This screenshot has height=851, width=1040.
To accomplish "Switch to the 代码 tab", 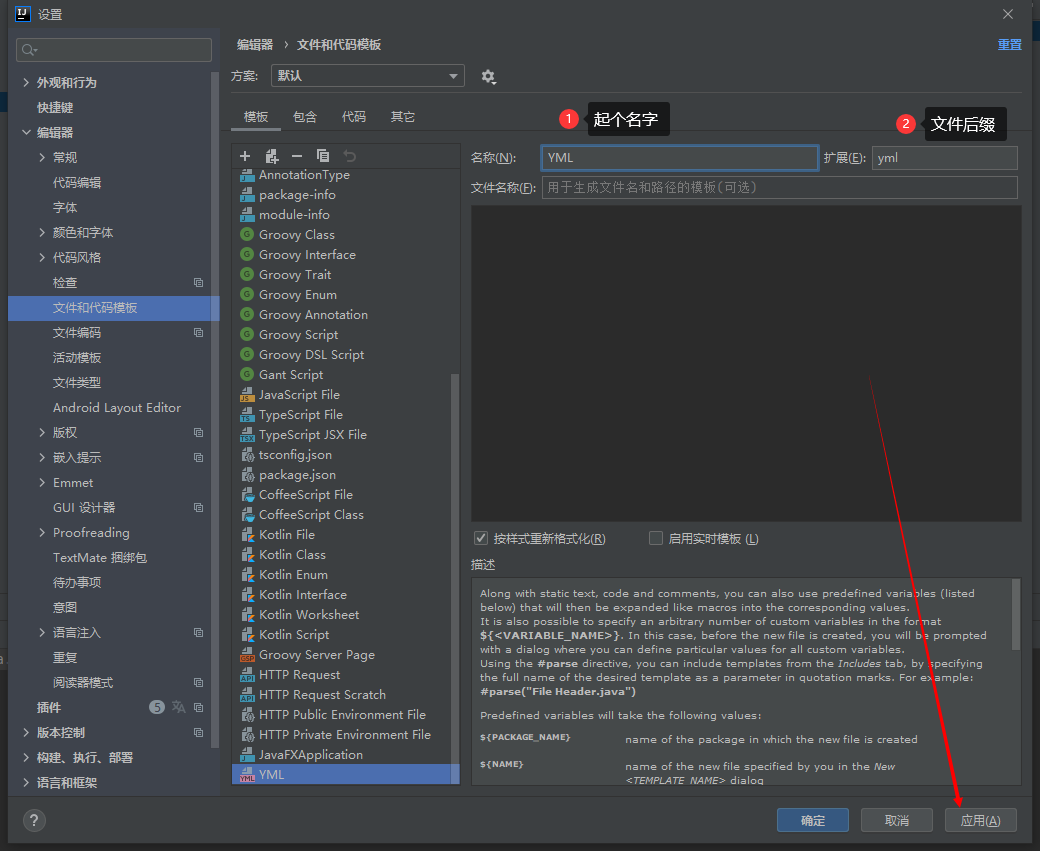I will [354, 117].
